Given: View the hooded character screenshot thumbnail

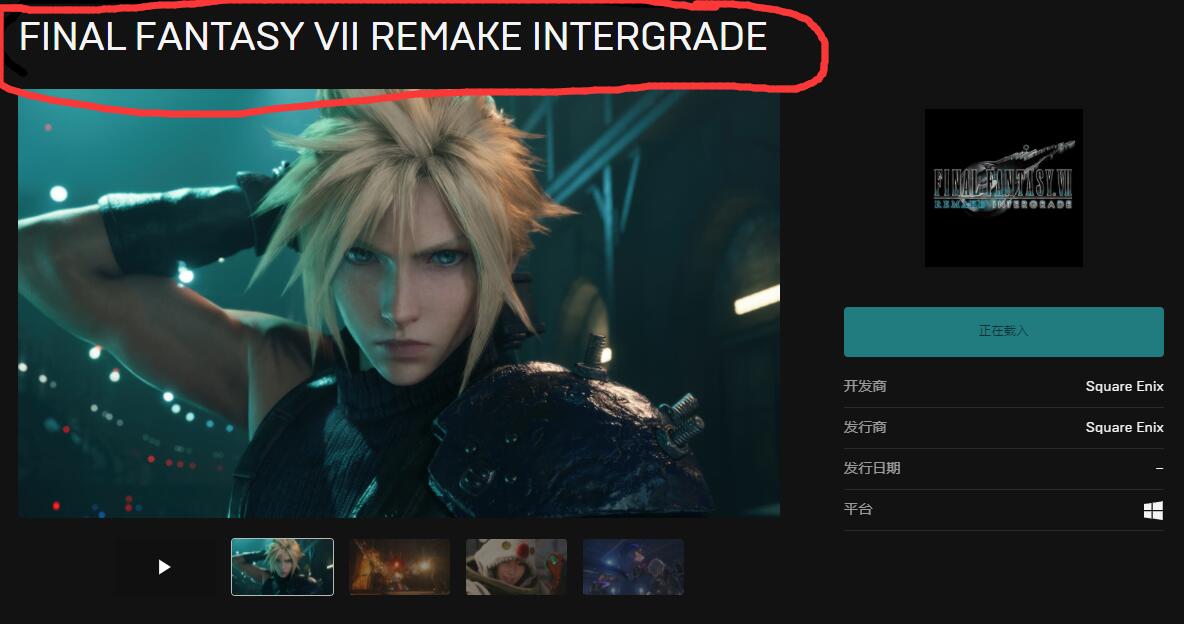Looking at the screenshot, I should (516, 567).
